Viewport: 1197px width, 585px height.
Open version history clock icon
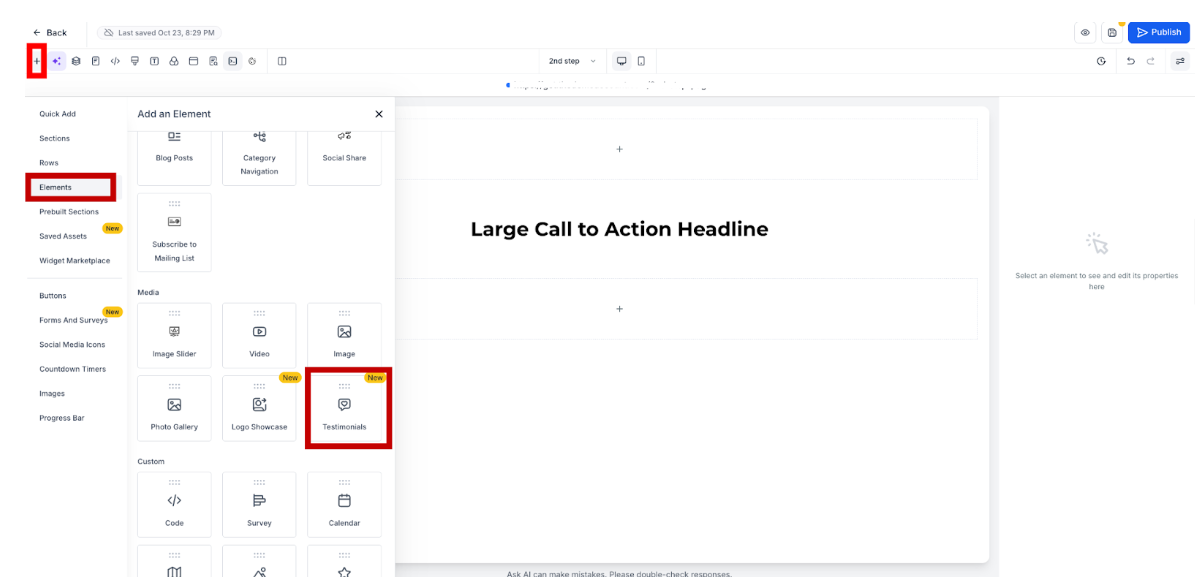[x=1101, y=61]
